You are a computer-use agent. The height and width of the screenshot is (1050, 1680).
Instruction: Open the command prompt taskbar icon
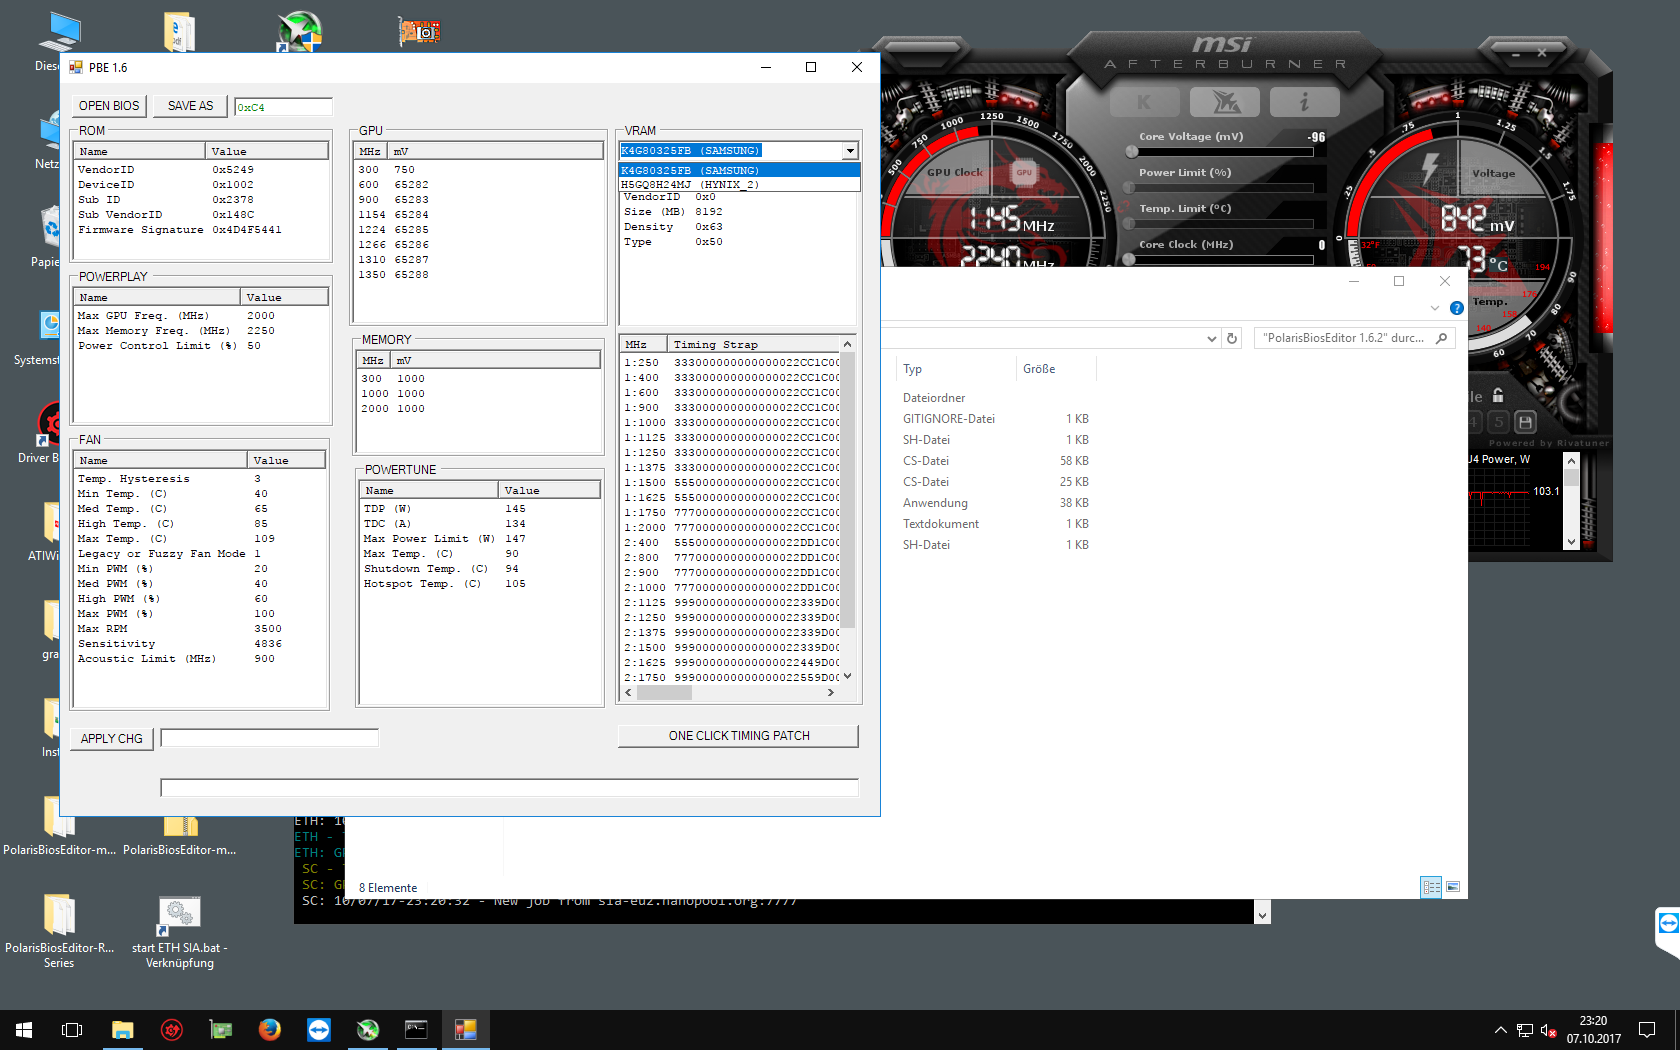pos(416,1030)
